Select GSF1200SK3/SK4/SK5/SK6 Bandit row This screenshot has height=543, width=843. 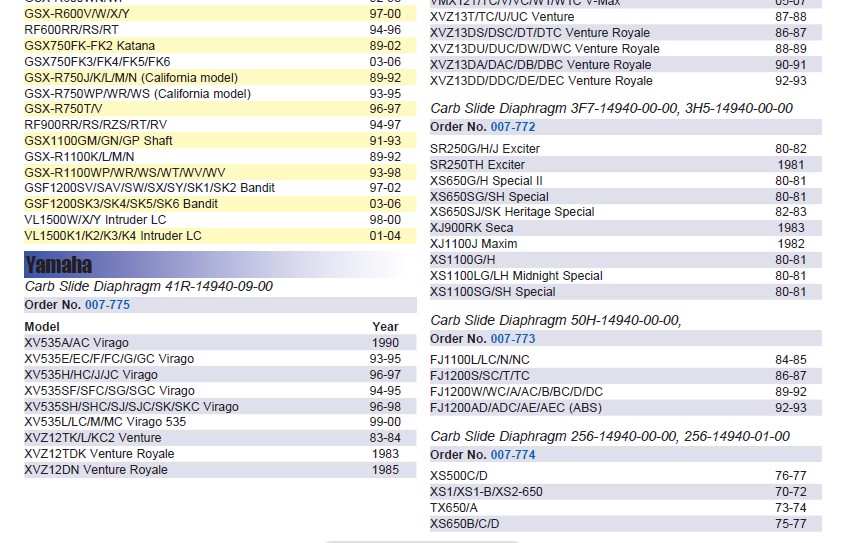point(220,204)
